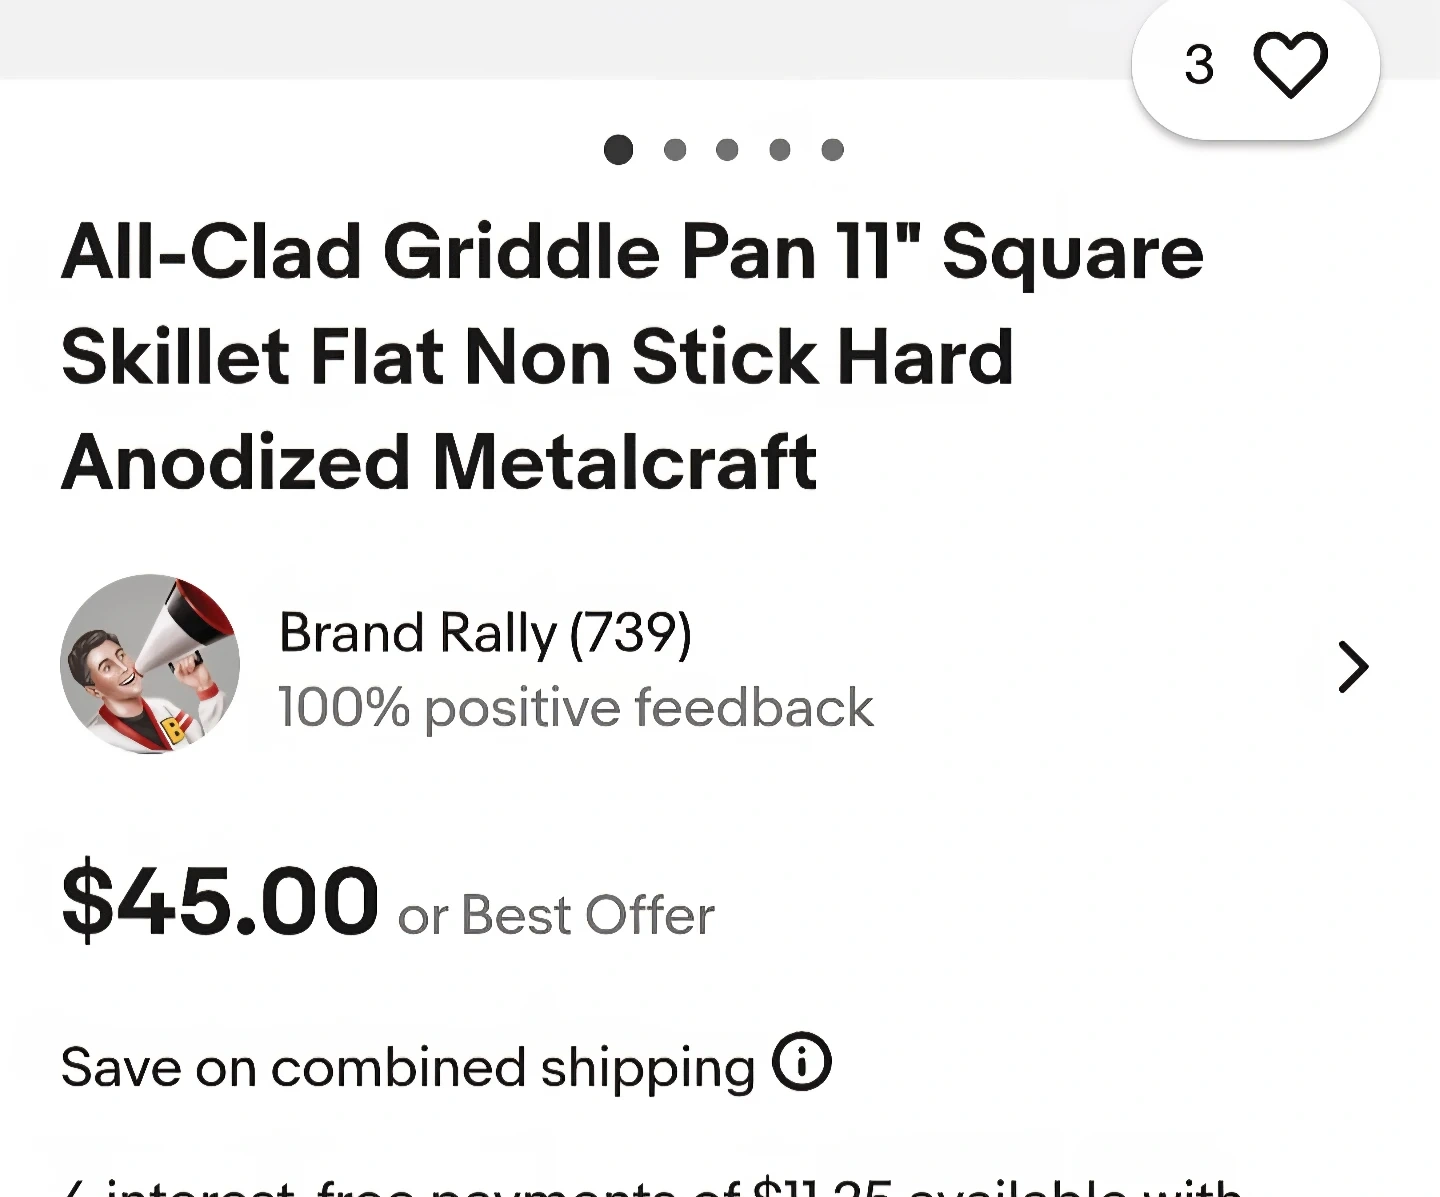
Task: Open Save on combined shipping text
Action: pos(407,1067)
